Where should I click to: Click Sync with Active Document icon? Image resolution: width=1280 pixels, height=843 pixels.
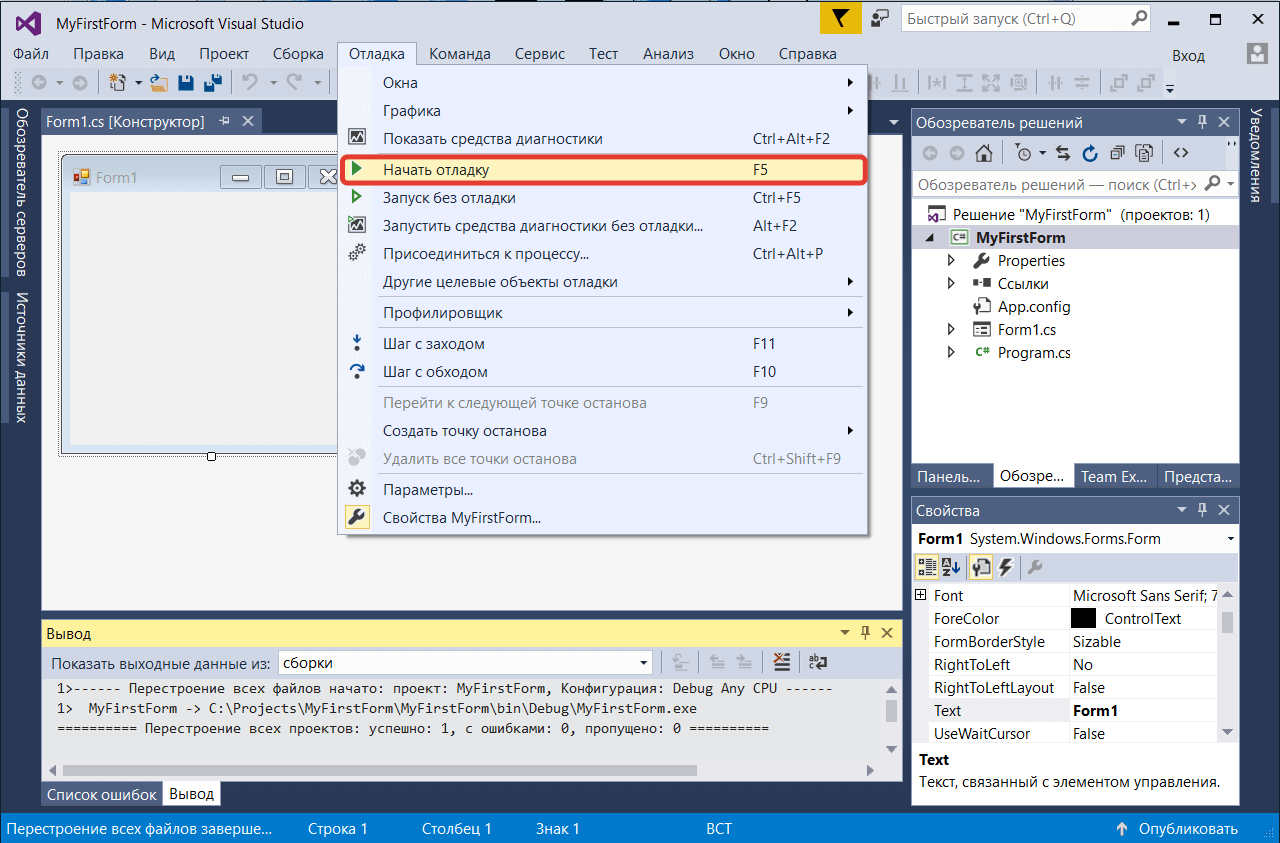click(1062, 153)
